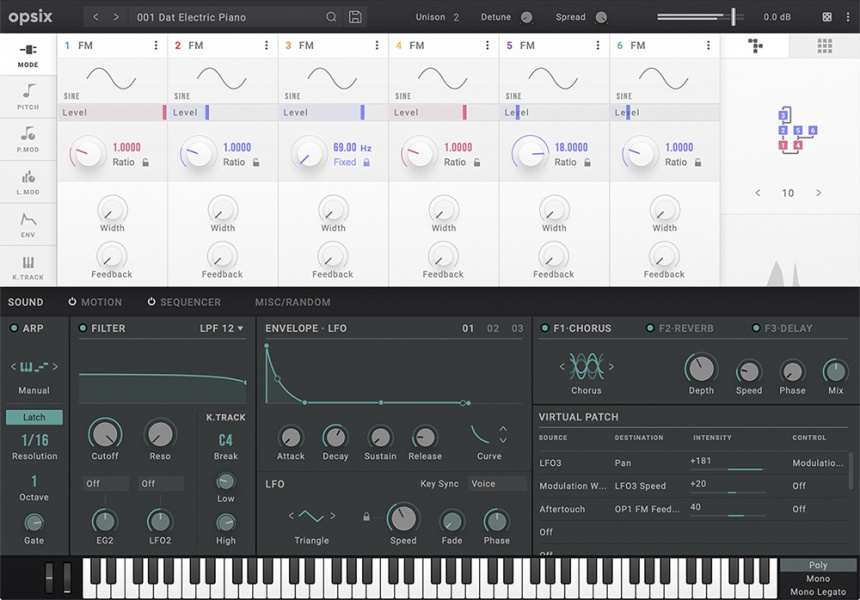The width and height of the screenshot is (860, 600).
Task: Open the algorithm view icon top right
Action: [755, 45]
